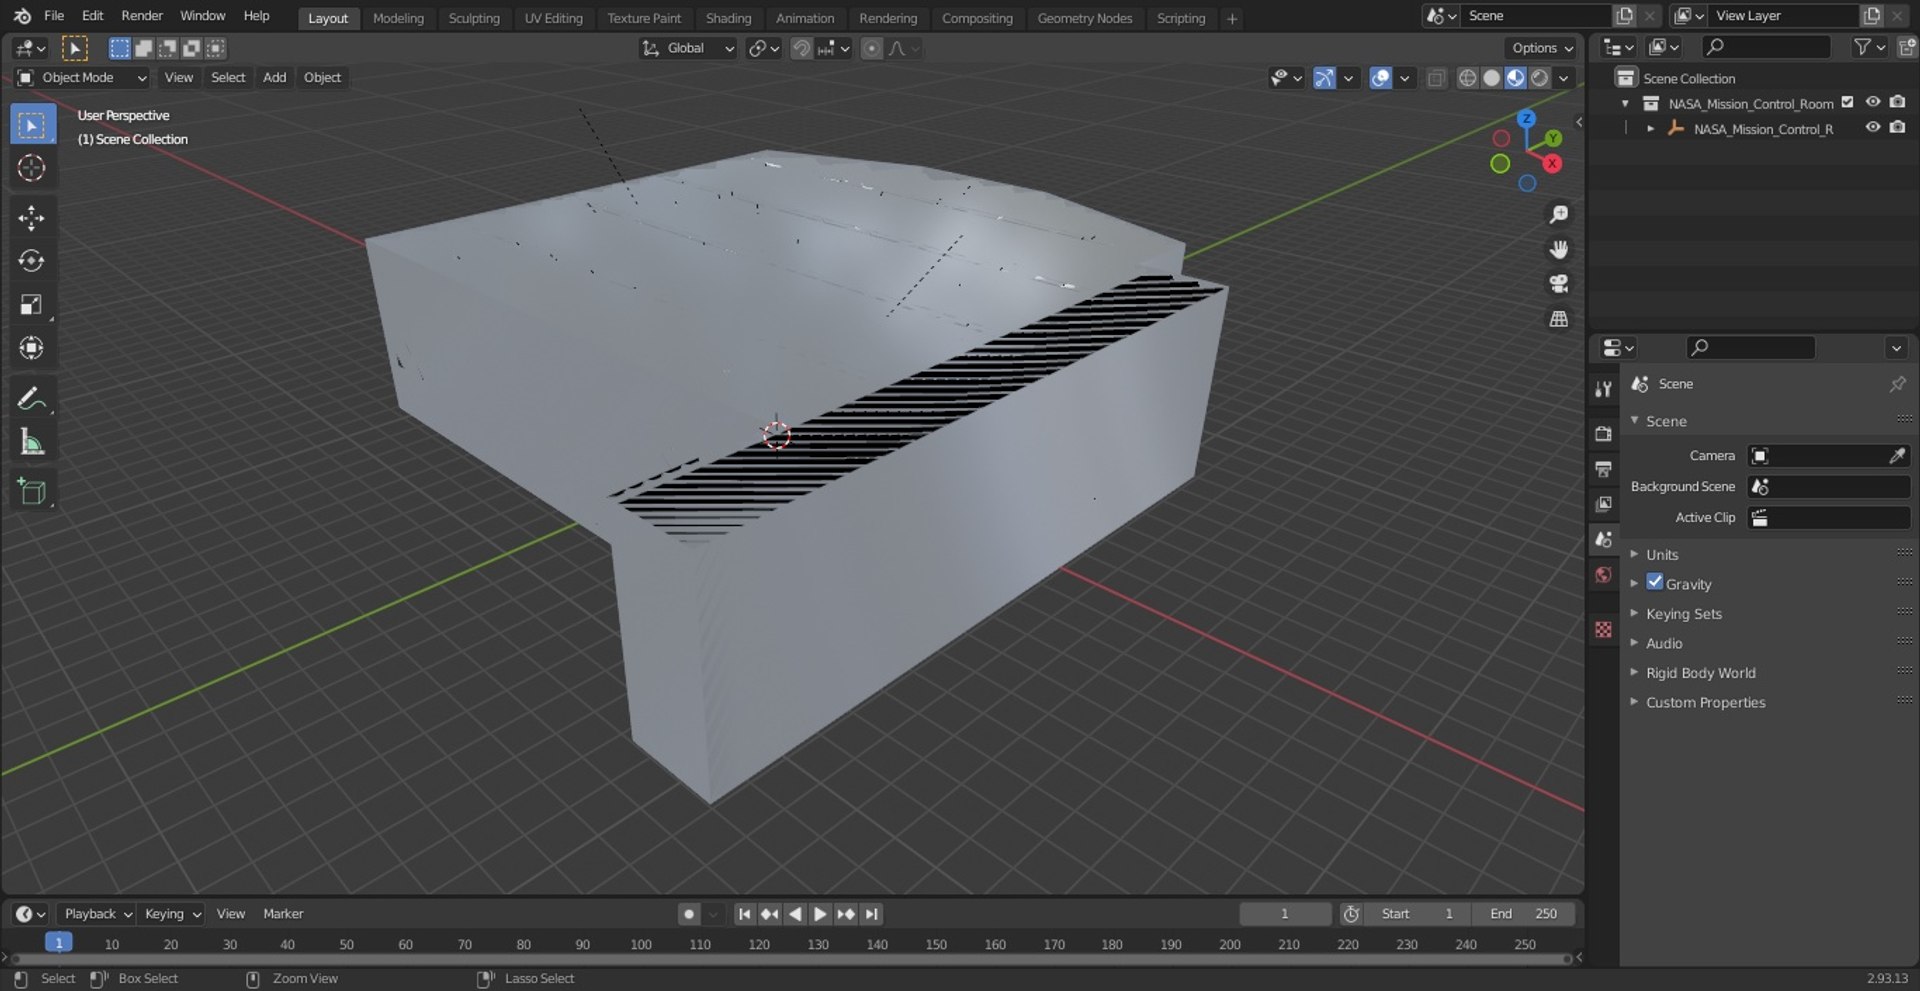Open the Object Mode dropdown
Viewport: 1920px width, 991px height.
click(82, 78)
